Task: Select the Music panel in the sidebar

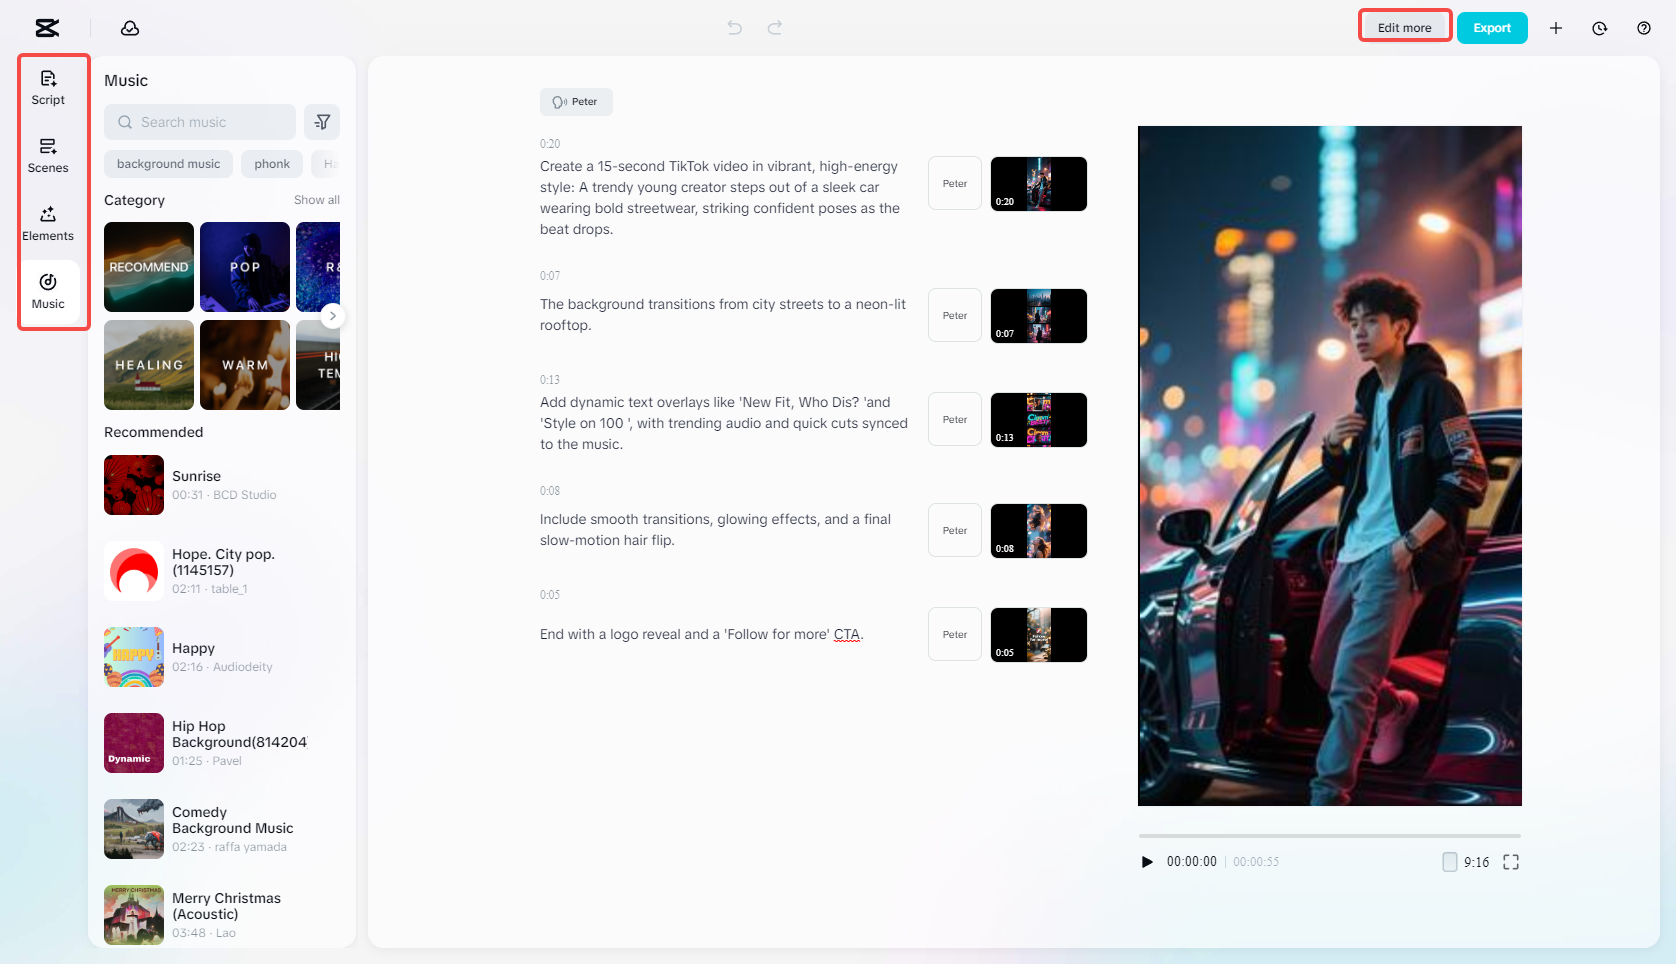Action: click(x=47, y=291)
